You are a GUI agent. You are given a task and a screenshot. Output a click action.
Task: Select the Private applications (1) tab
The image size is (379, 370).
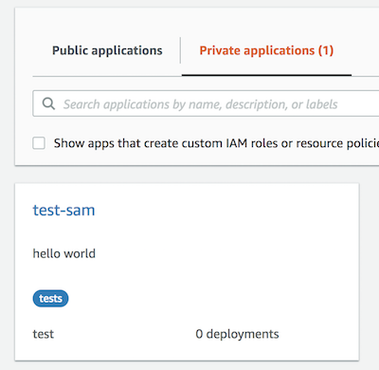(266, 50)
